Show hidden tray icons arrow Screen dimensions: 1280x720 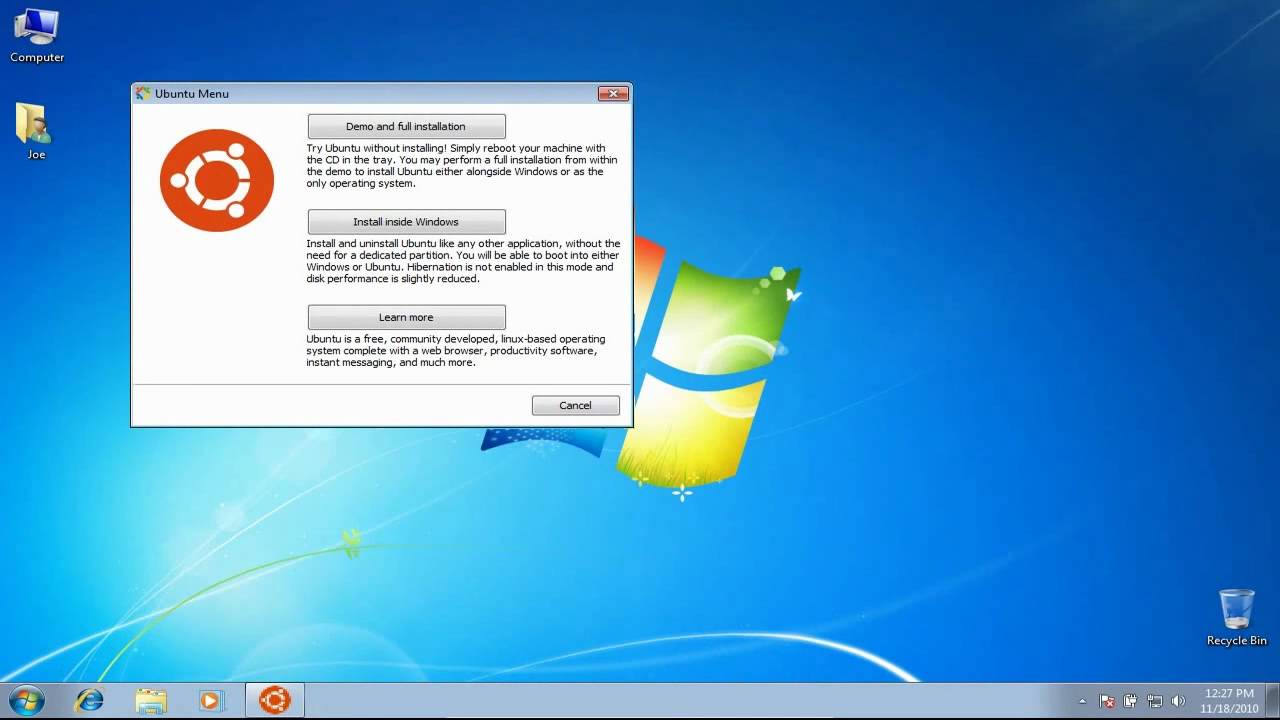(x=1082, y=701)
